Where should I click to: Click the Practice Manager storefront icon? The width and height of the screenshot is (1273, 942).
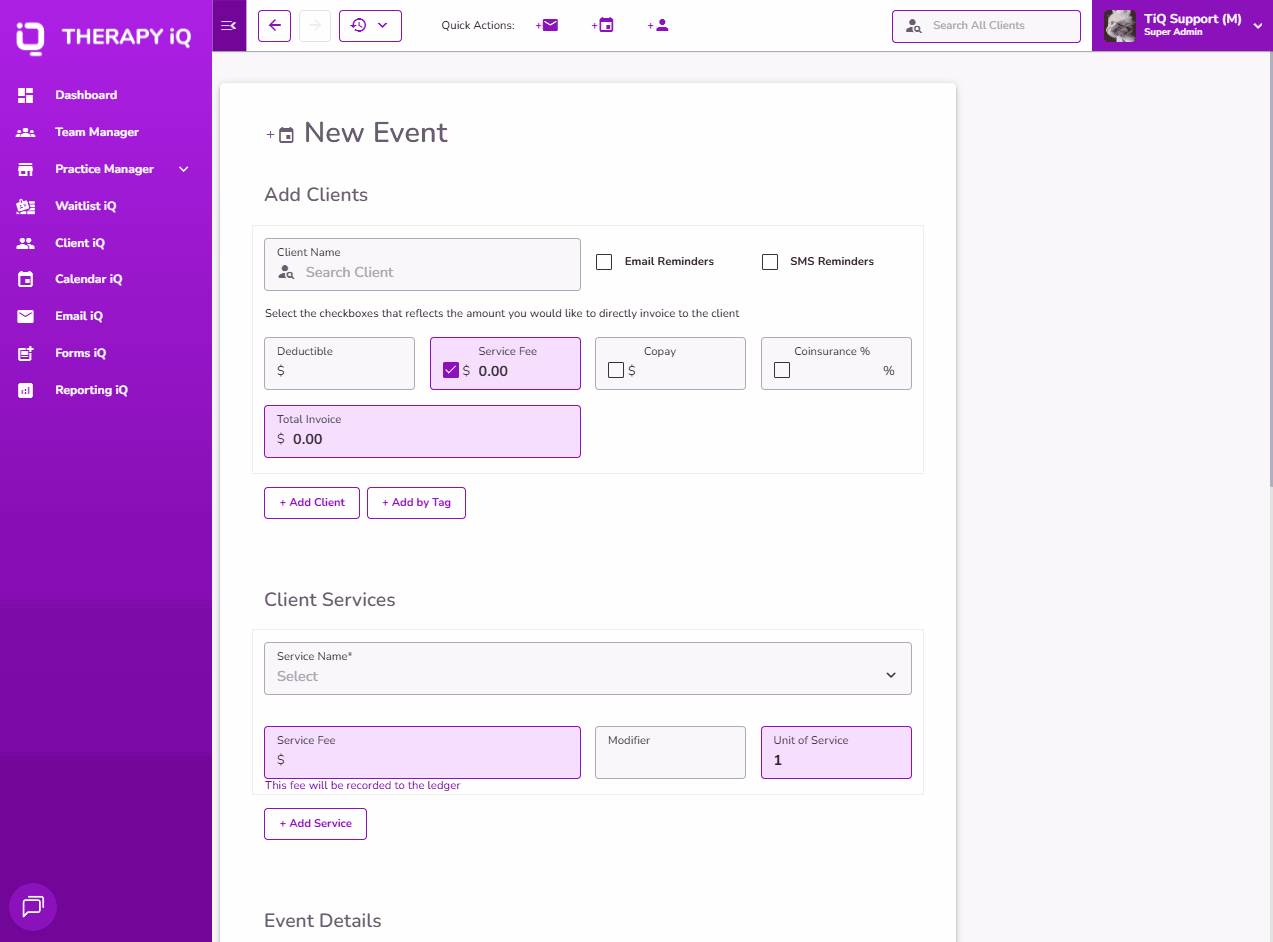click(26, 169)
